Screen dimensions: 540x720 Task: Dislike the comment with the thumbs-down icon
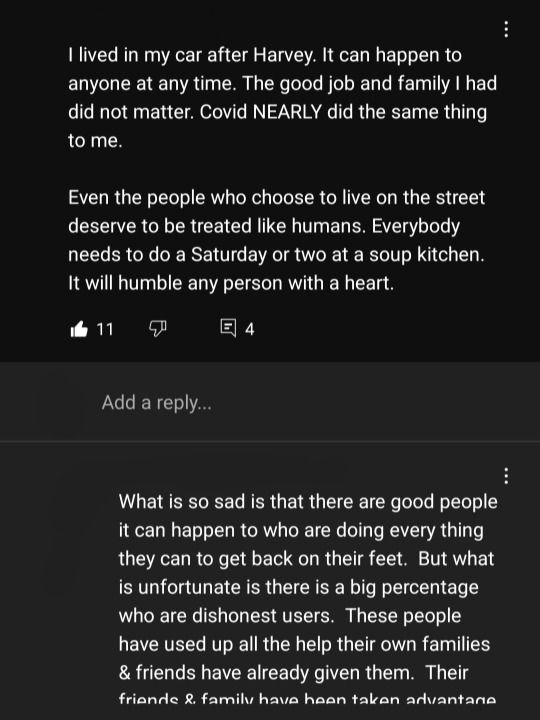click(x=158, y=329)
